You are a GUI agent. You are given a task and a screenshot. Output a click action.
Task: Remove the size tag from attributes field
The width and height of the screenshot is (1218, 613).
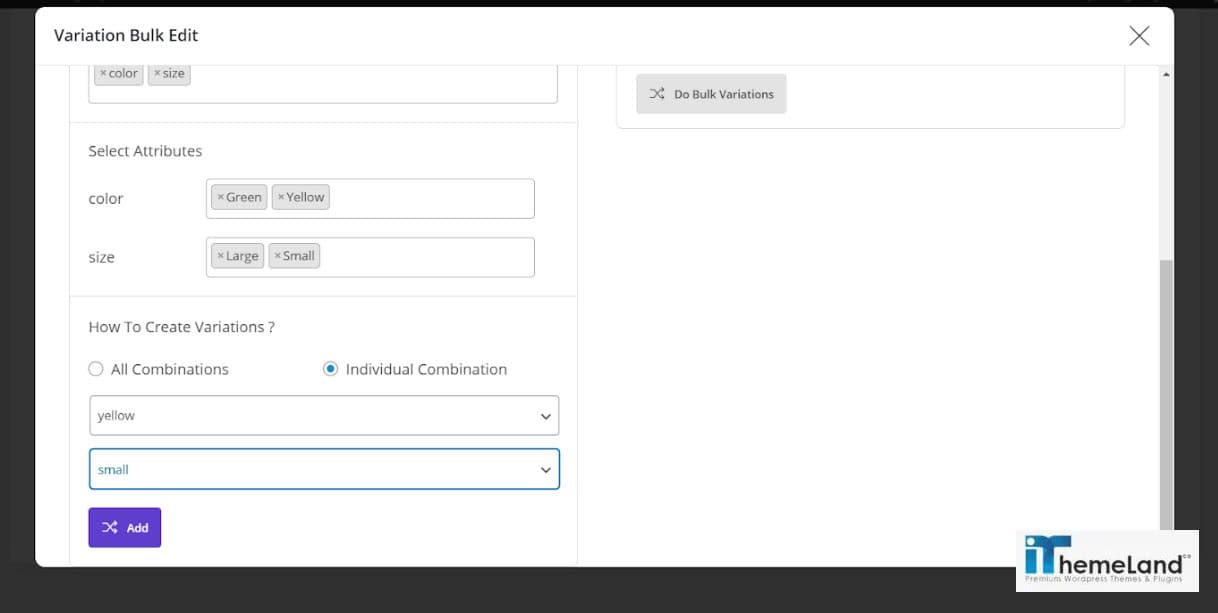(157, 74)
